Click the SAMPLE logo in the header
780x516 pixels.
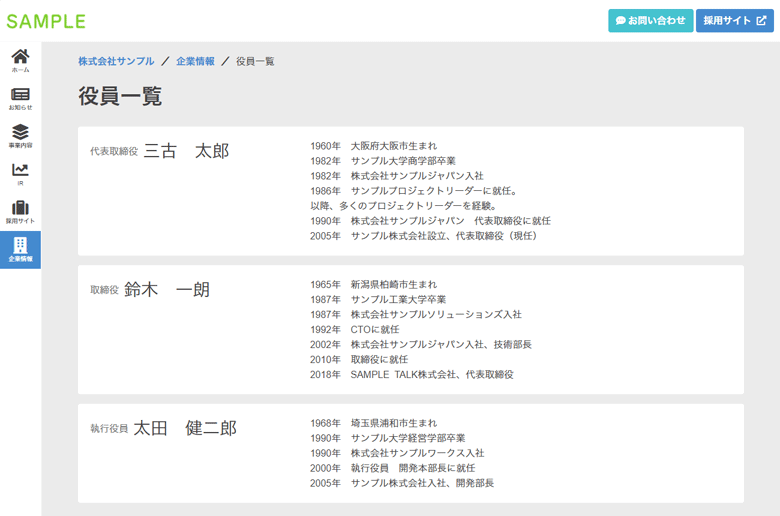(x=46, y=21)
